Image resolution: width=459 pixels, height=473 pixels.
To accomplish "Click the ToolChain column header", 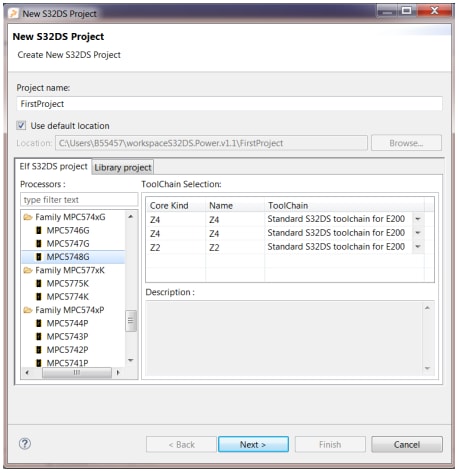I will [x=345, y=206].
